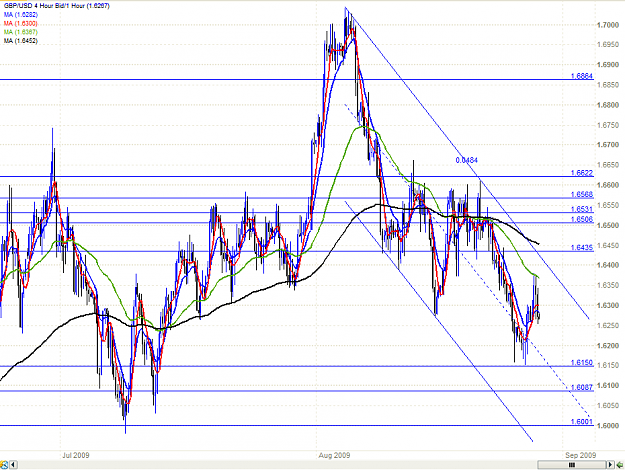Click the horizontal scrollbar thumb
625x470 pixels.
pyautogui.click(x=572, y=465)
